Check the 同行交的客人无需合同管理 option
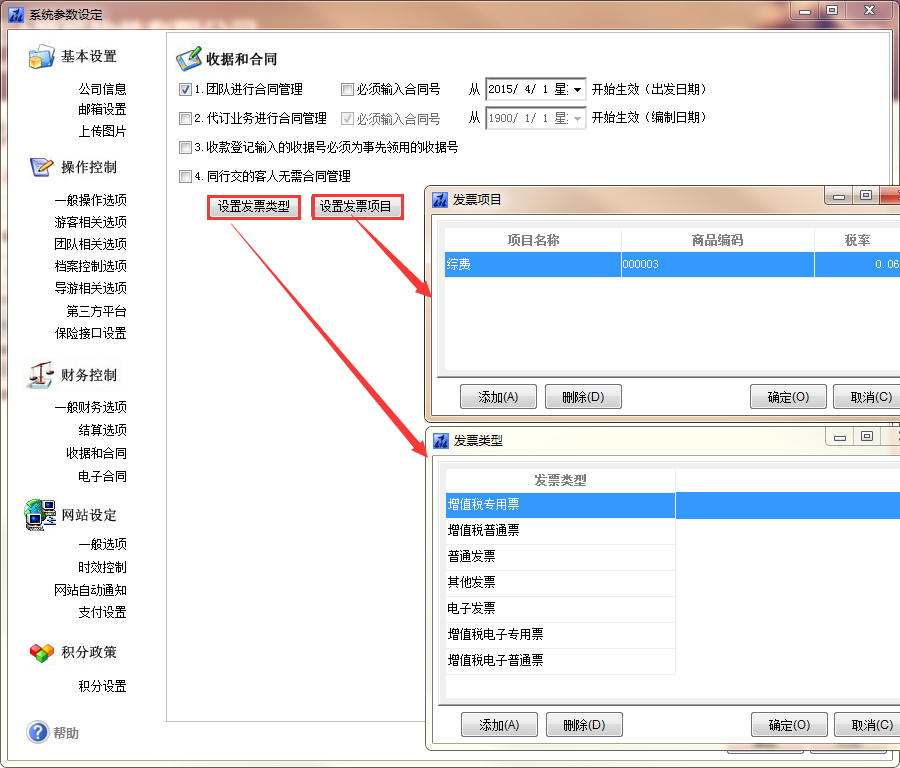 [185, 177]
